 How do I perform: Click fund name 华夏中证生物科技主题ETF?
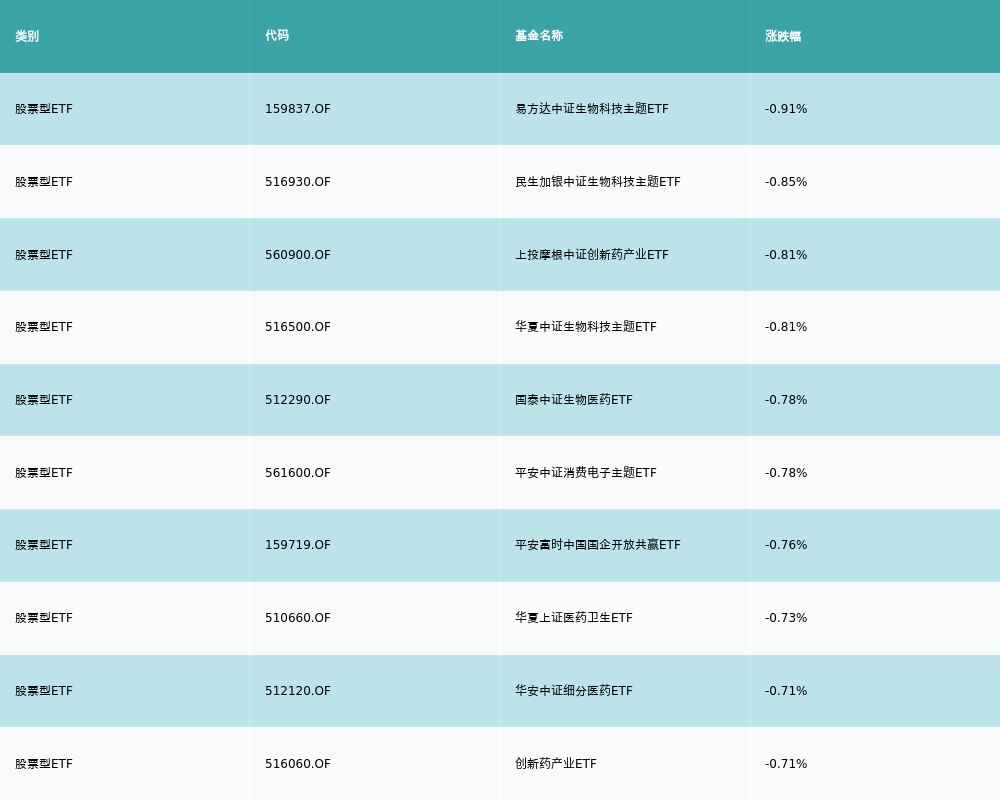585,327
